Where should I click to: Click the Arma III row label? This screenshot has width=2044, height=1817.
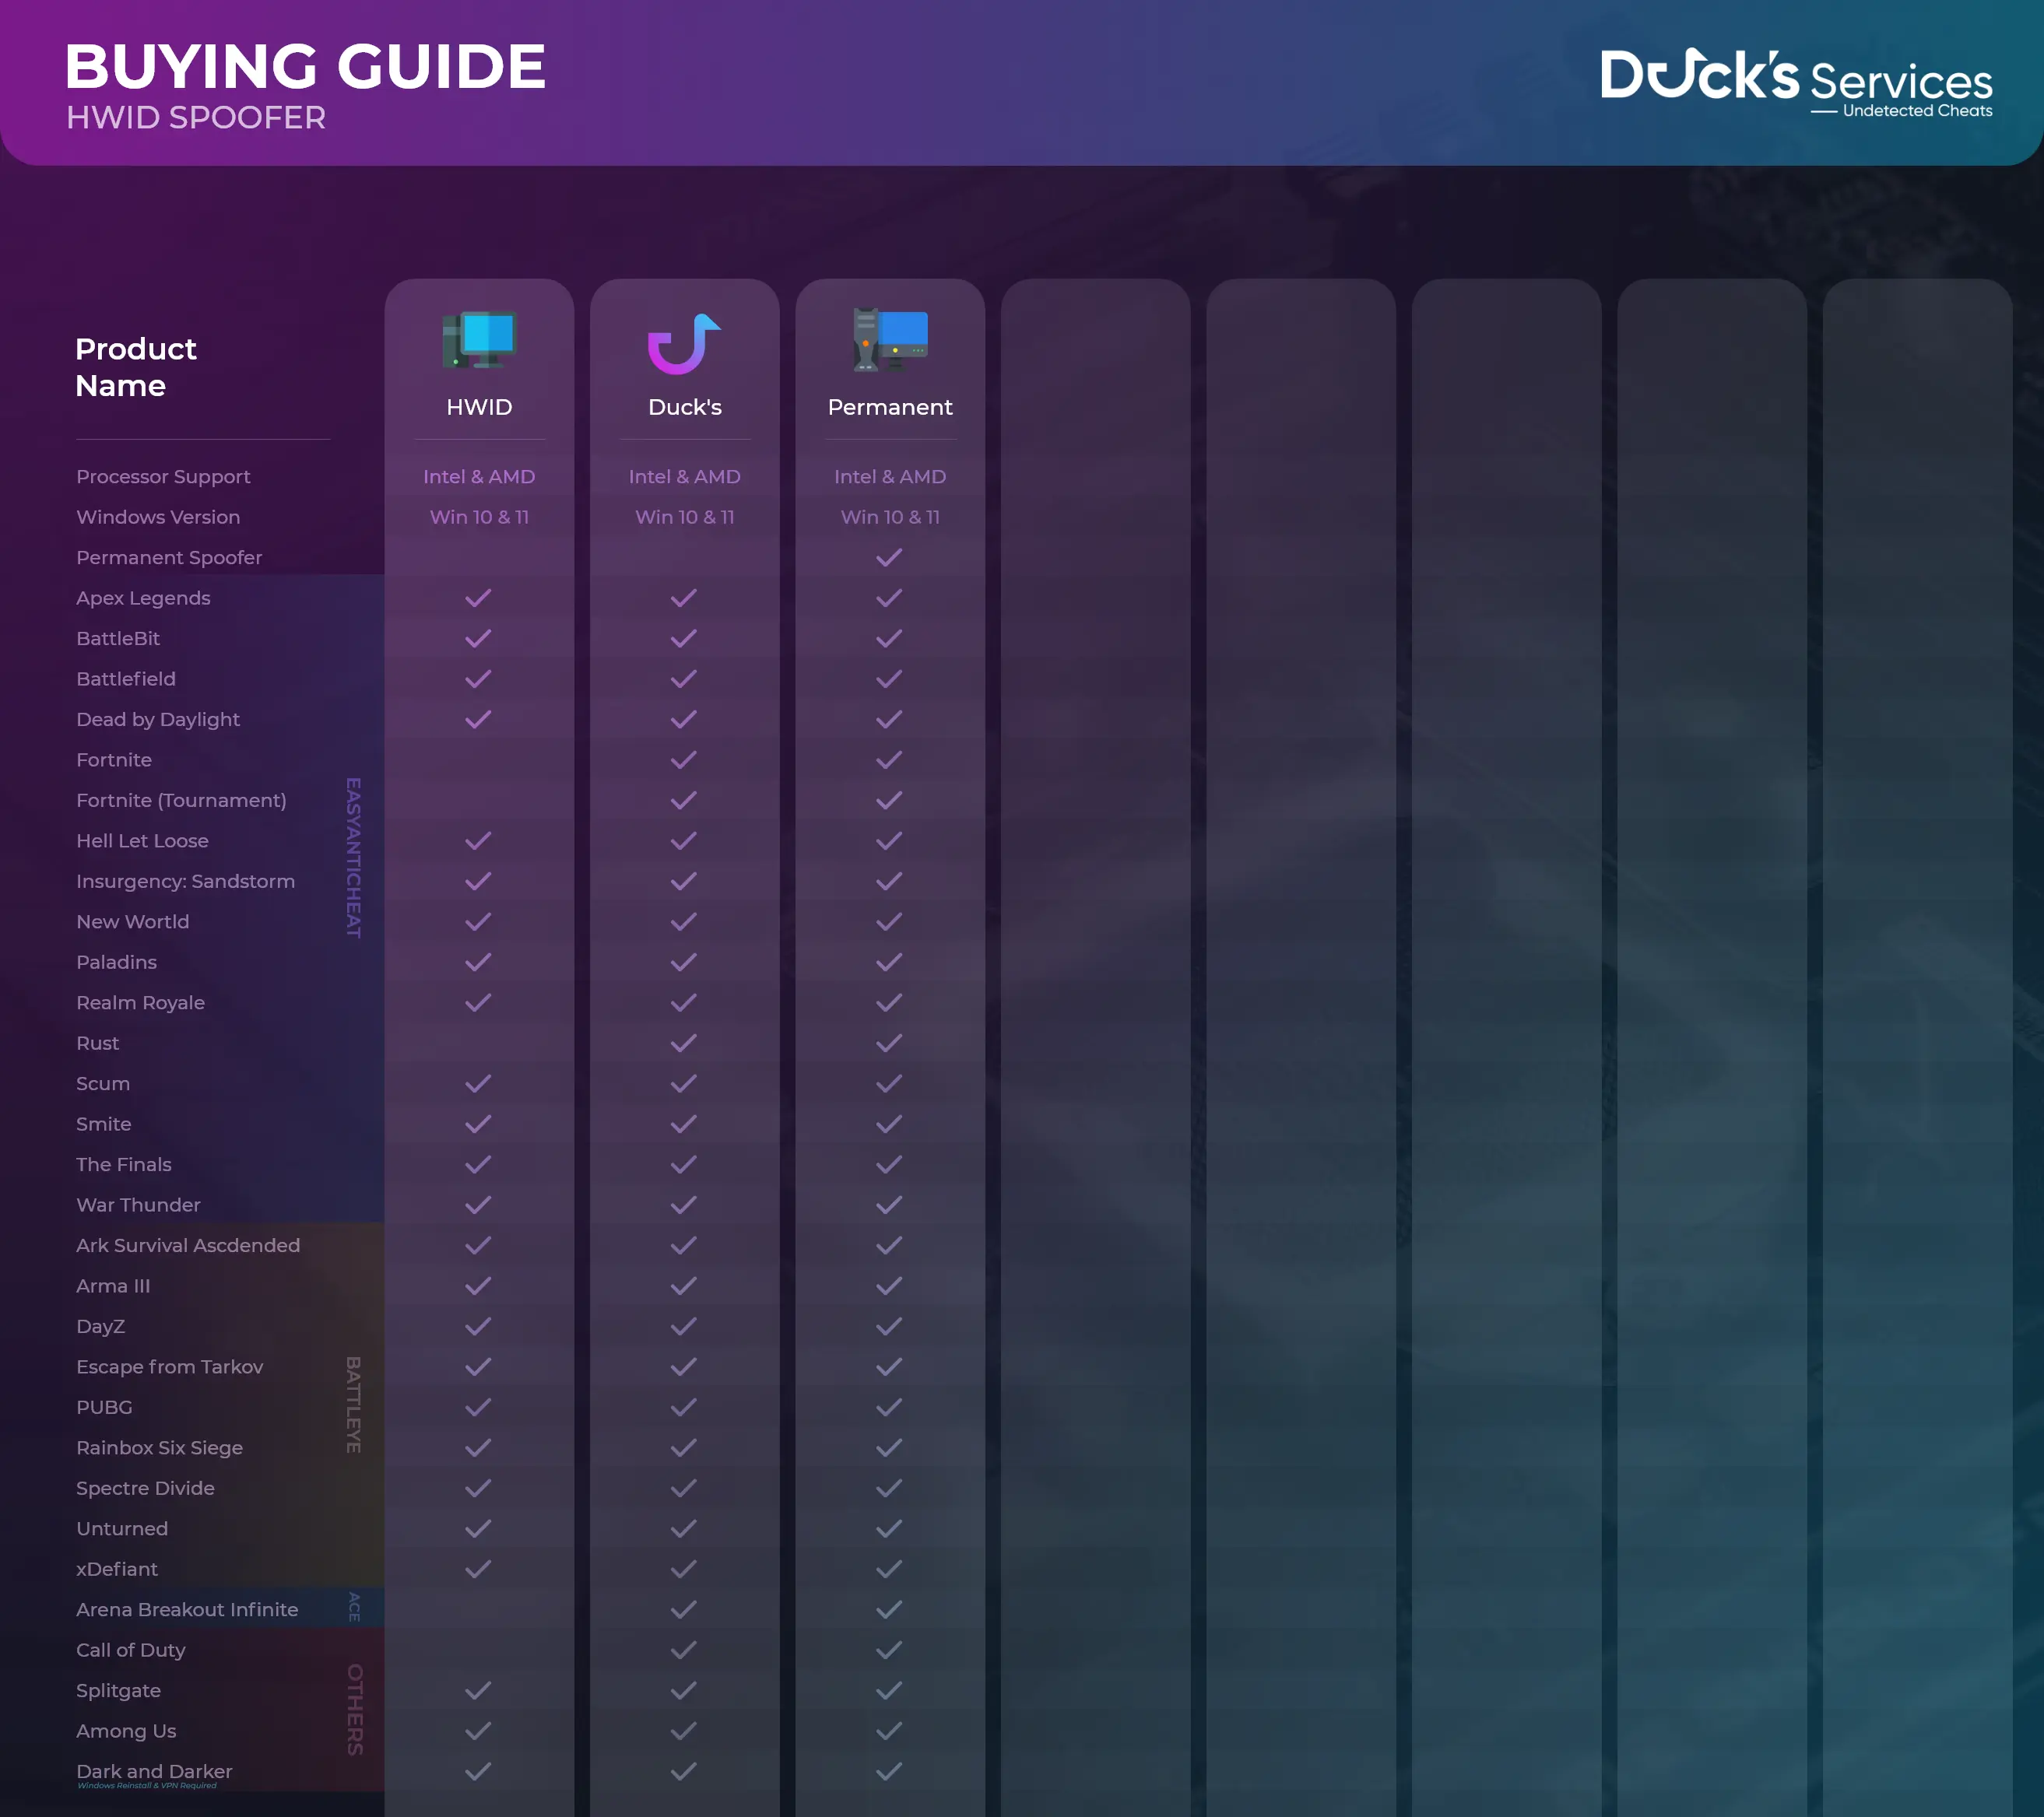tap(113, 1286)
